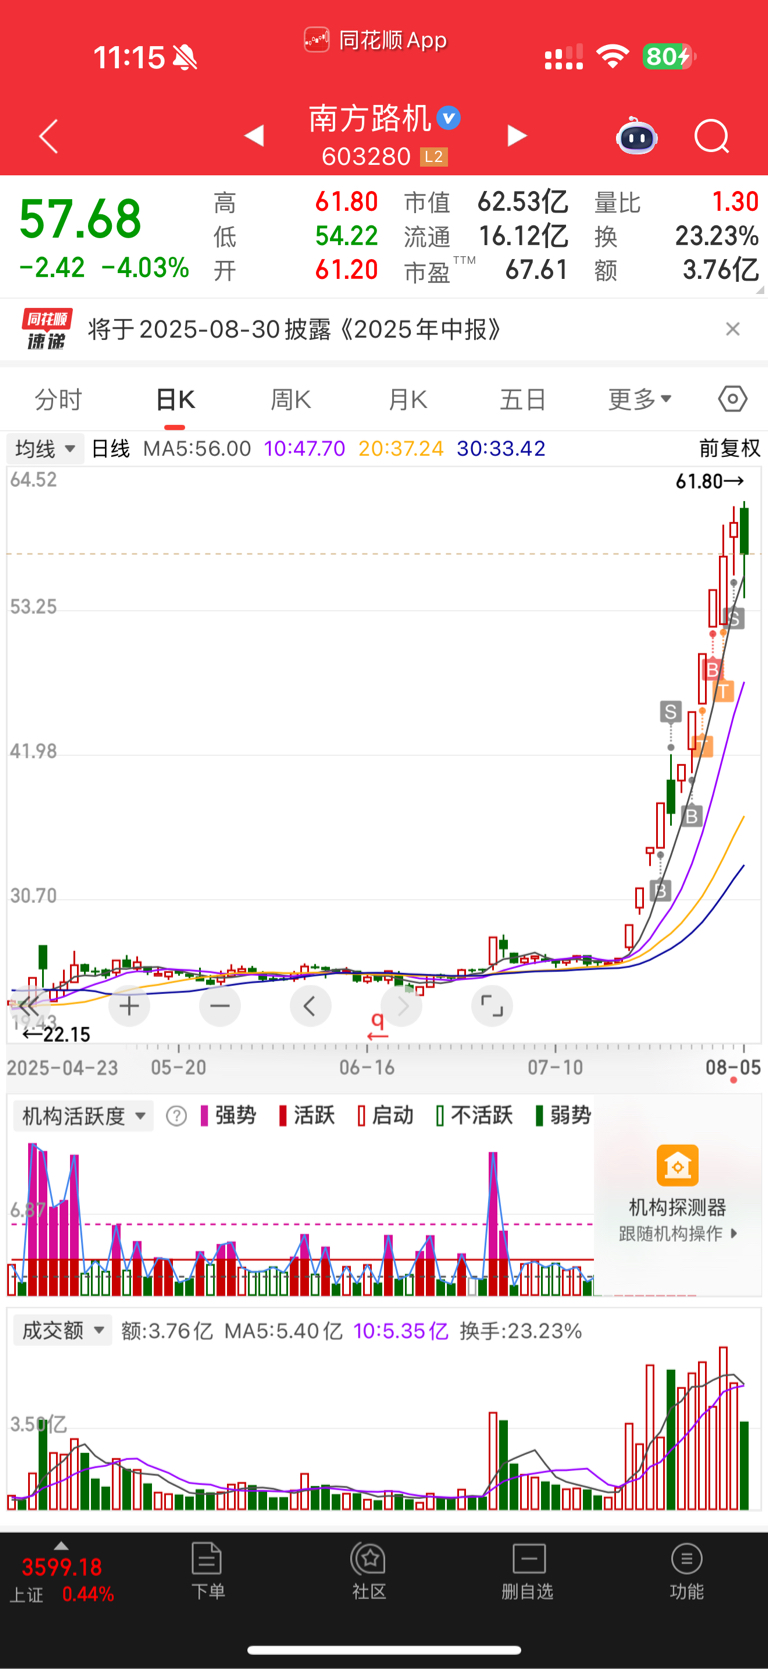Open the 机构活跃度 indicator dropdown
The image size is (768, 1669).
pos(84,1116)
